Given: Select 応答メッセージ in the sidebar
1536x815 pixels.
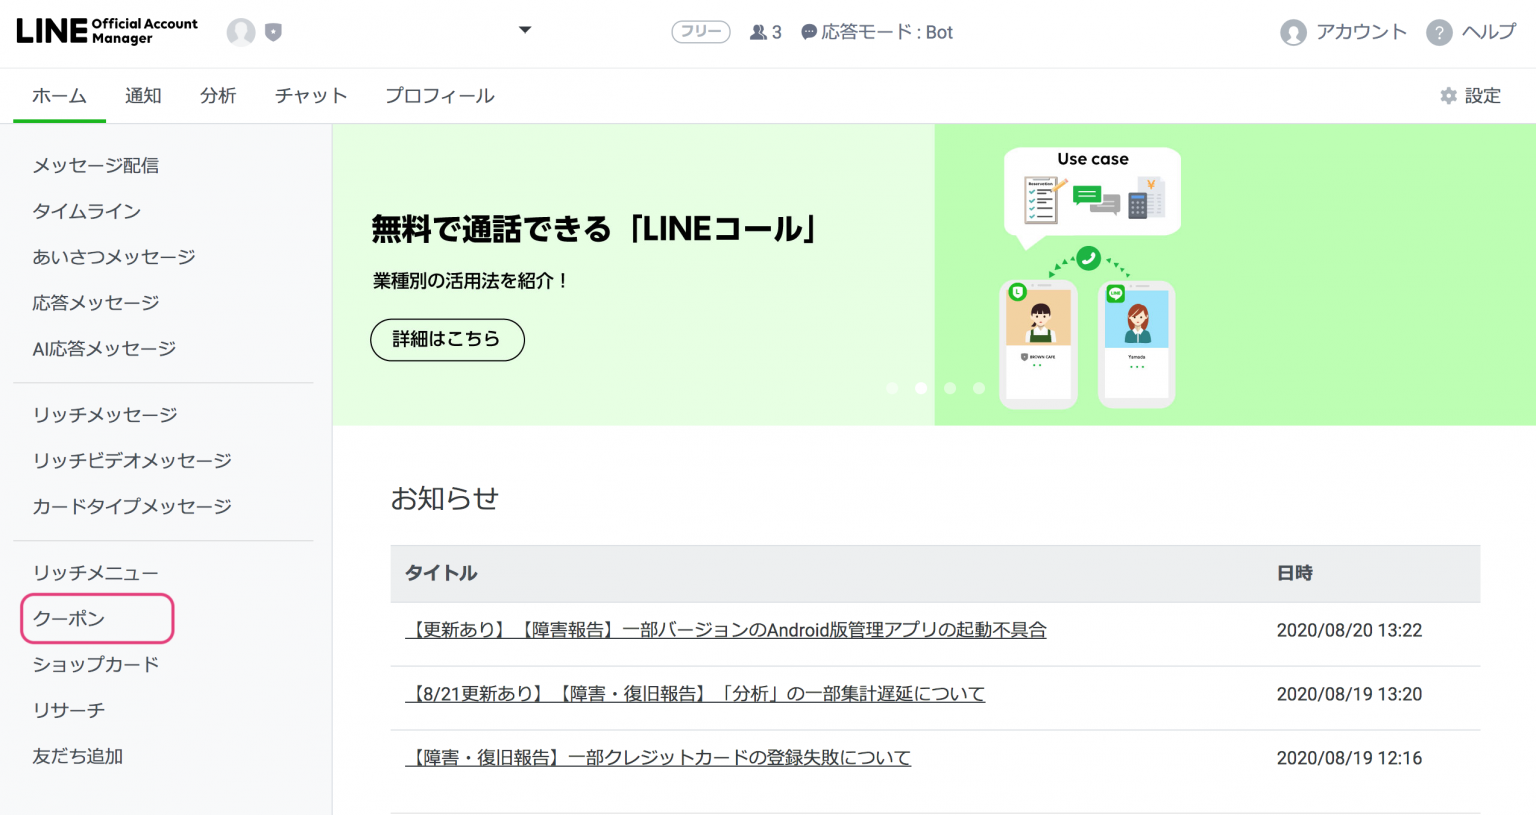Looking at the screenshot, I should 96,303.
